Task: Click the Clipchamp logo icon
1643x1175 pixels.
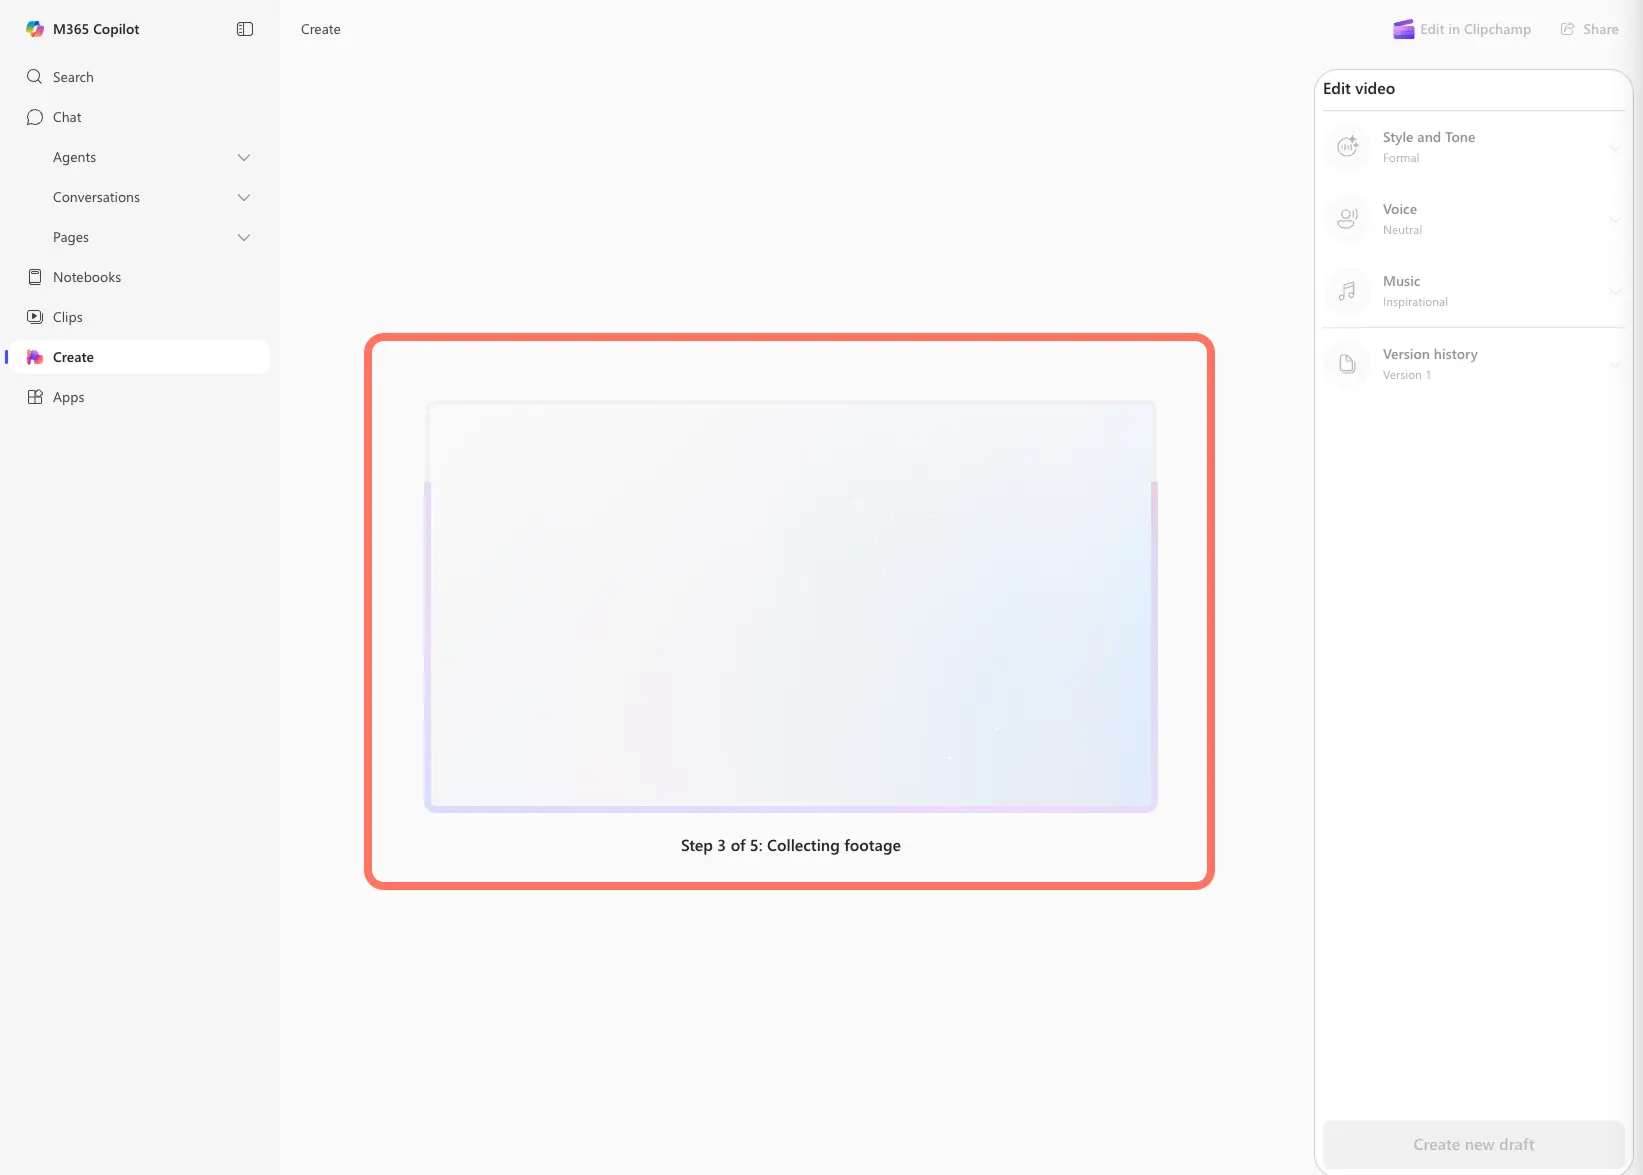Action: (x=1403, y=29)
